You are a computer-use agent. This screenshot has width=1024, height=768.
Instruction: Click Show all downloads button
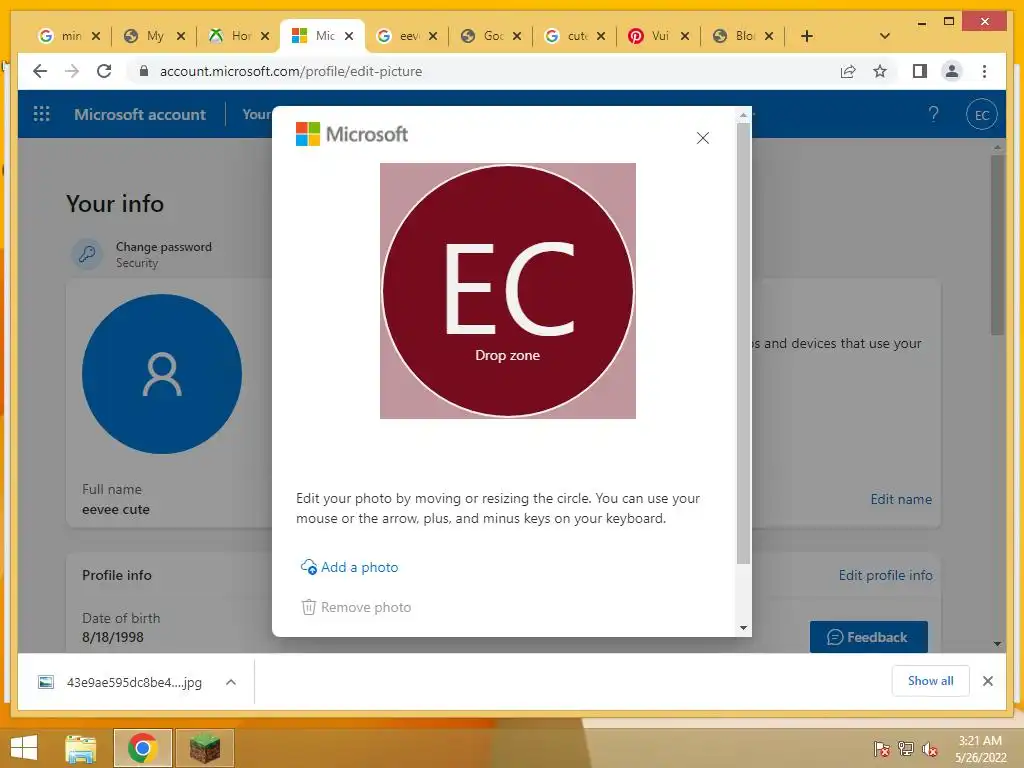[930, 680]
